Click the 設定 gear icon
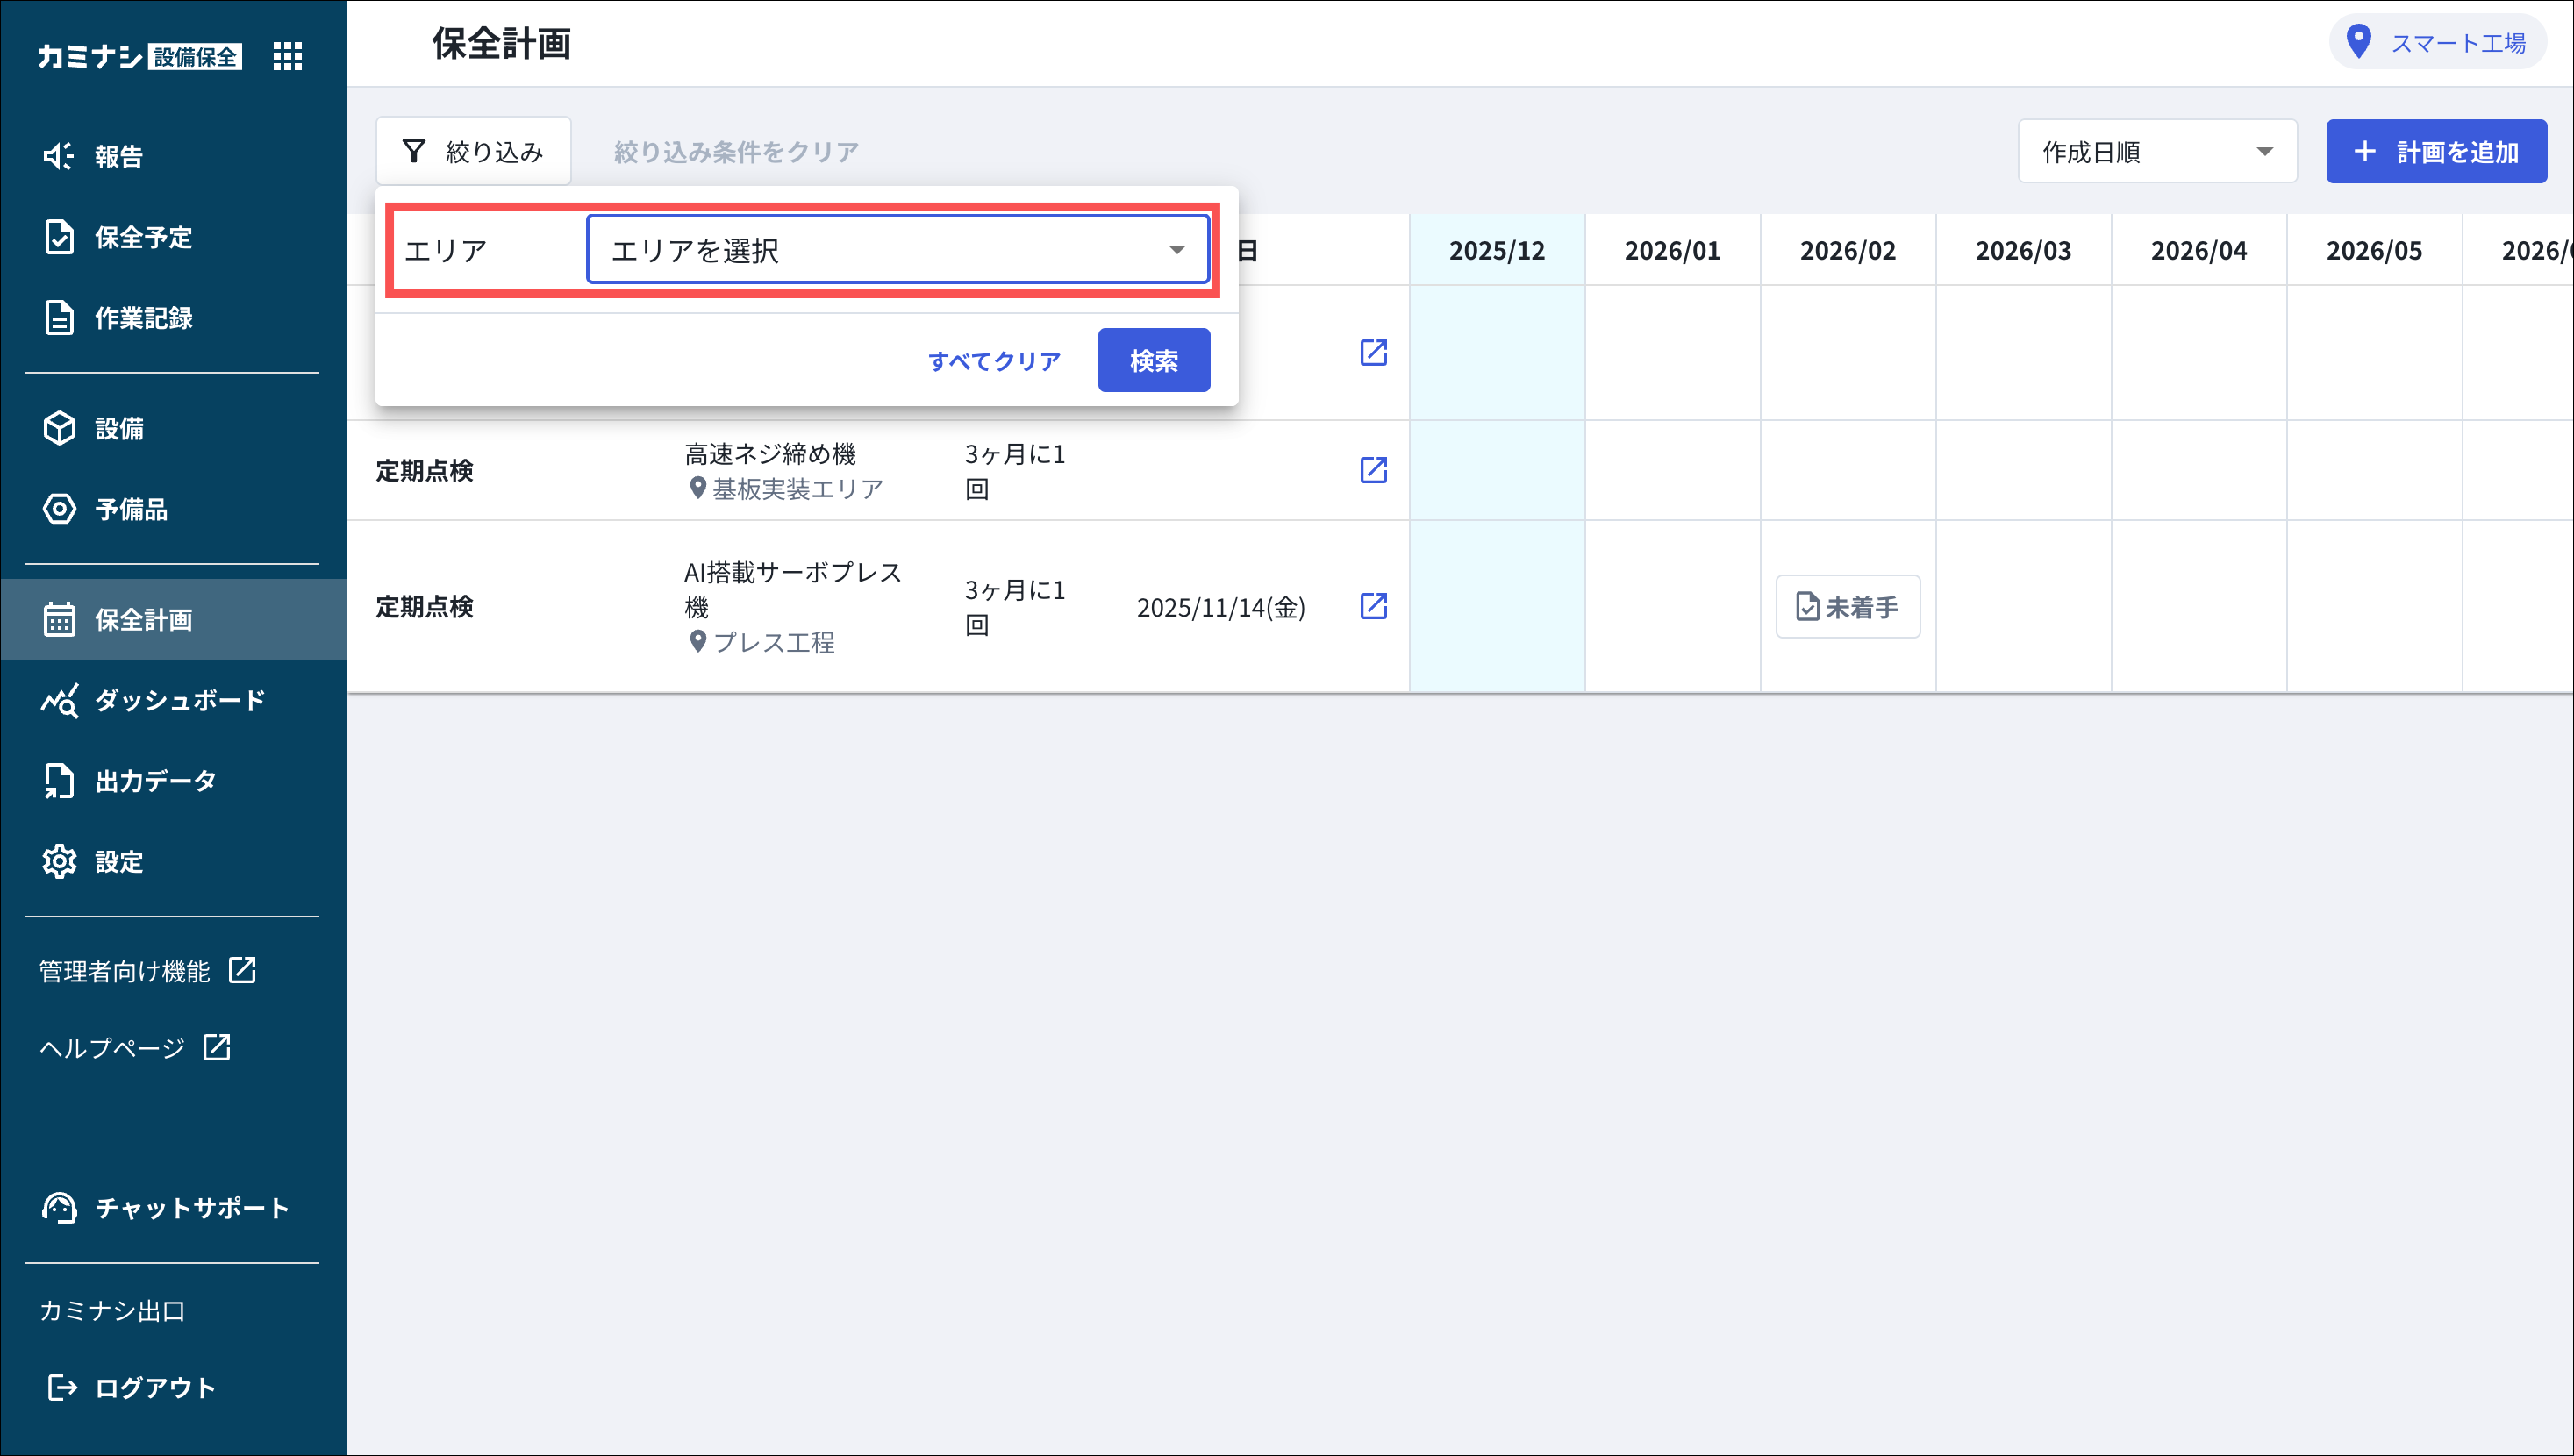Image resolution: width=2574 pixels, height=1456 pixels. click(x=59, y=861)
